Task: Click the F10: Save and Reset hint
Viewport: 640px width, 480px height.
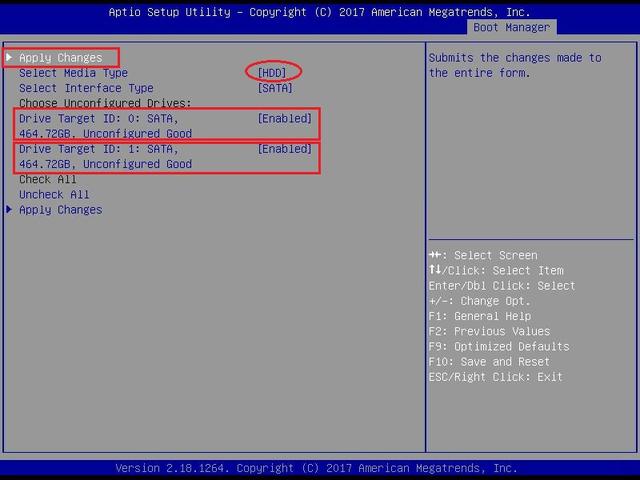Action: click(x=489, y=362)
